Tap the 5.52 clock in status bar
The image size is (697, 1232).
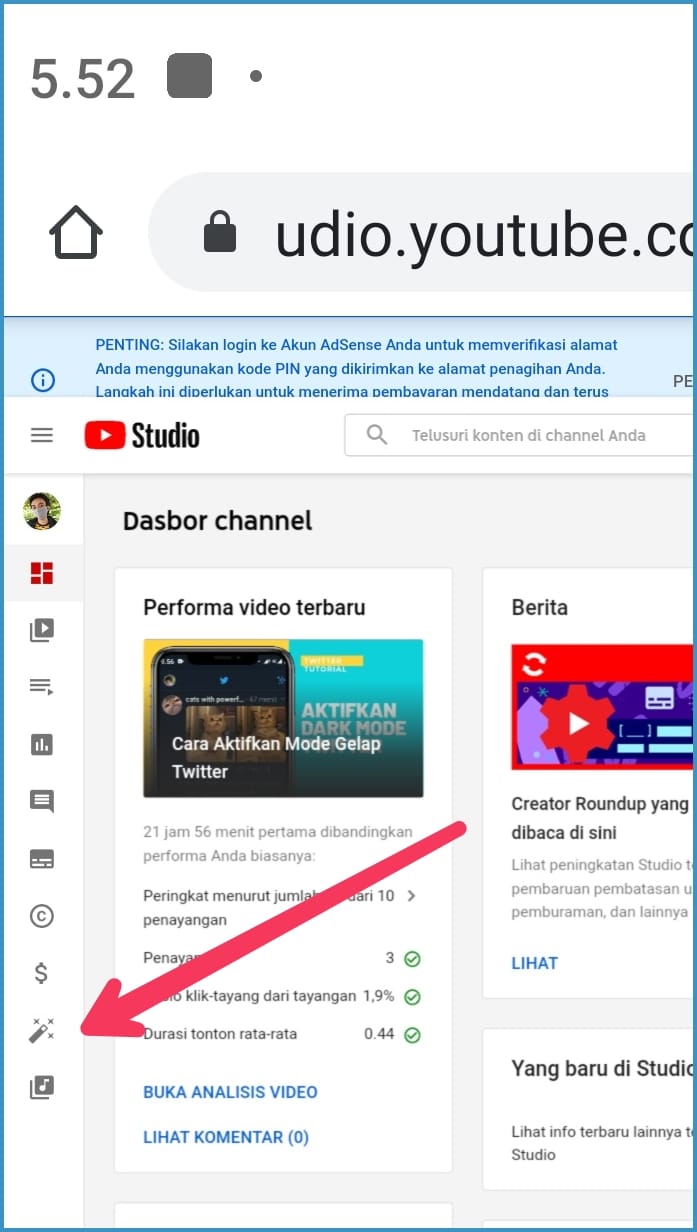coord(83,78)
